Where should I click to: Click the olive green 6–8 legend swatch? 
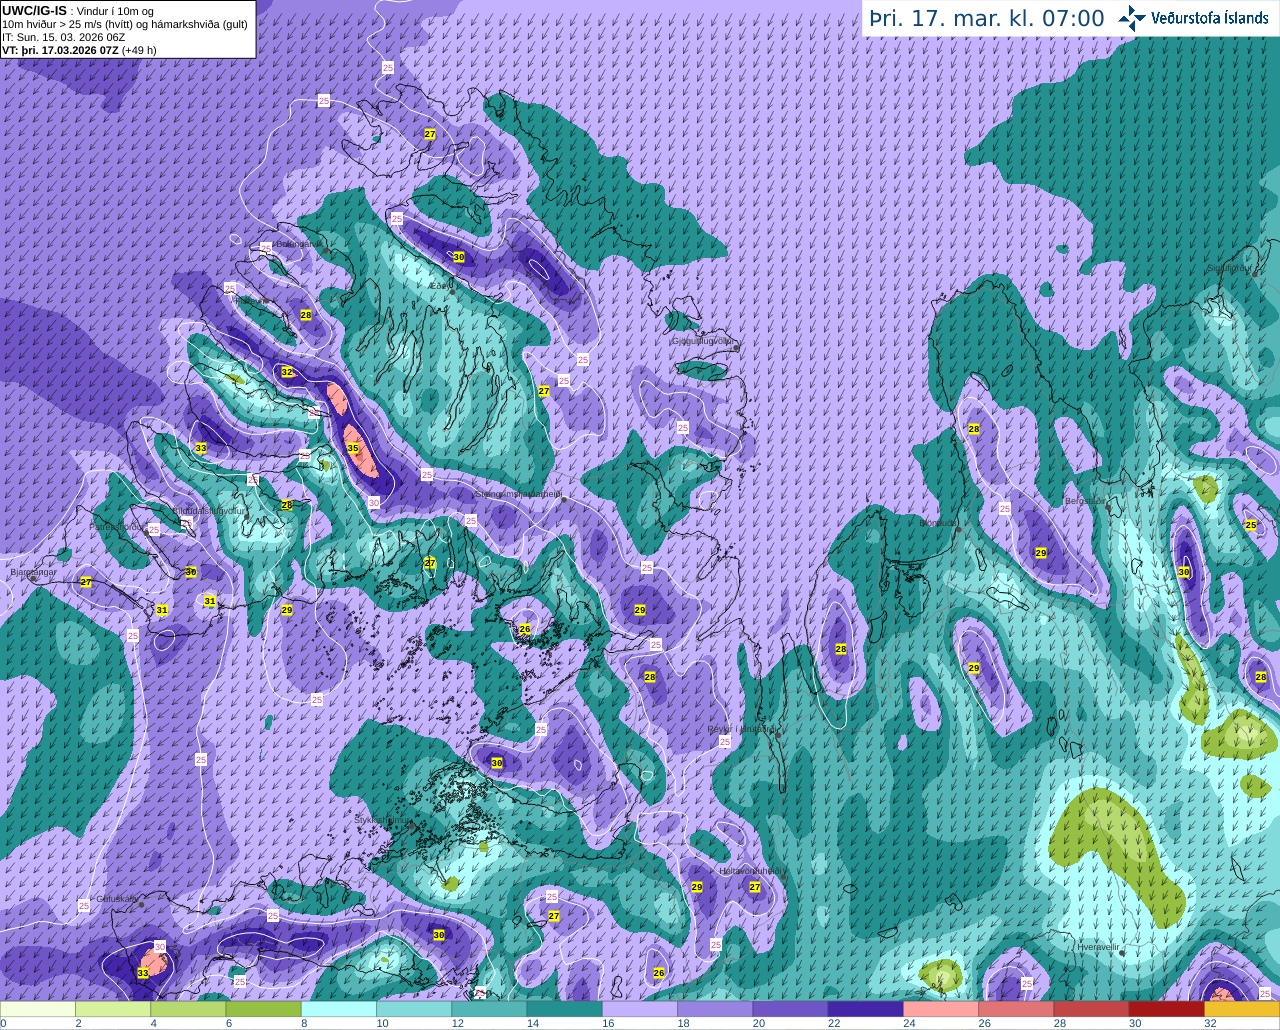click(263, 1008)
